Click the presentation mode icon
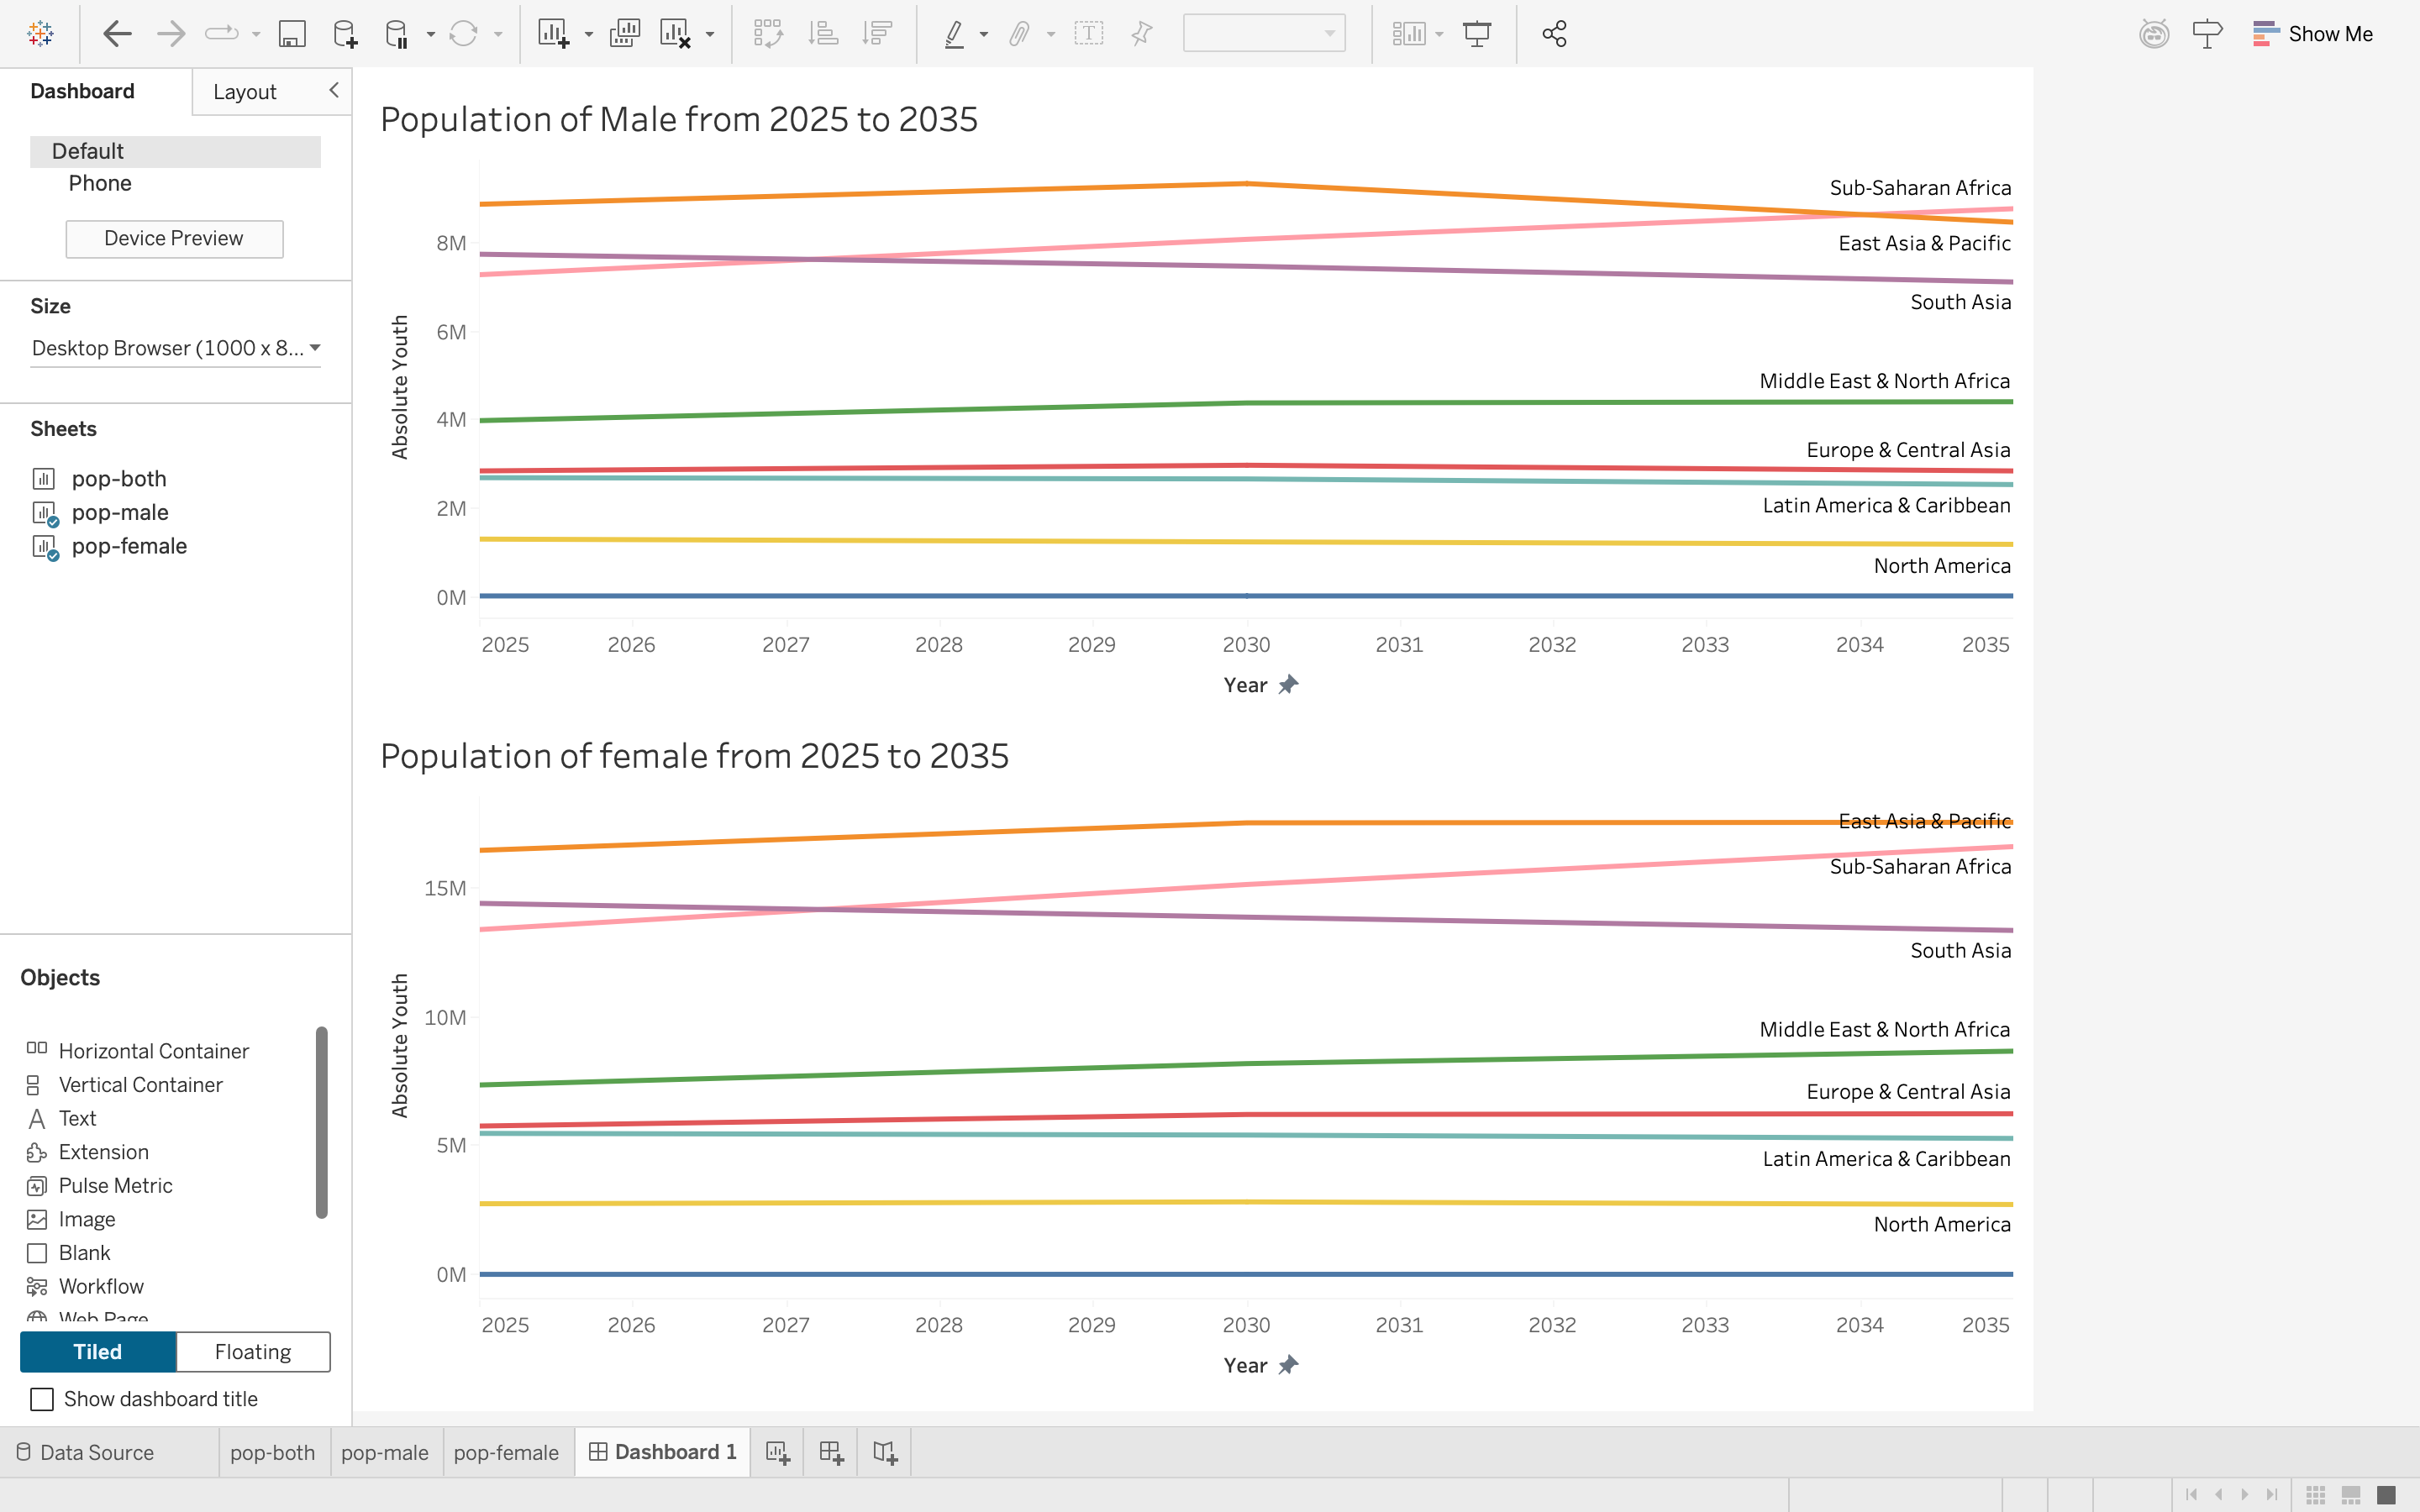Screen dimensions: 2420x1512 point(1476,34)
